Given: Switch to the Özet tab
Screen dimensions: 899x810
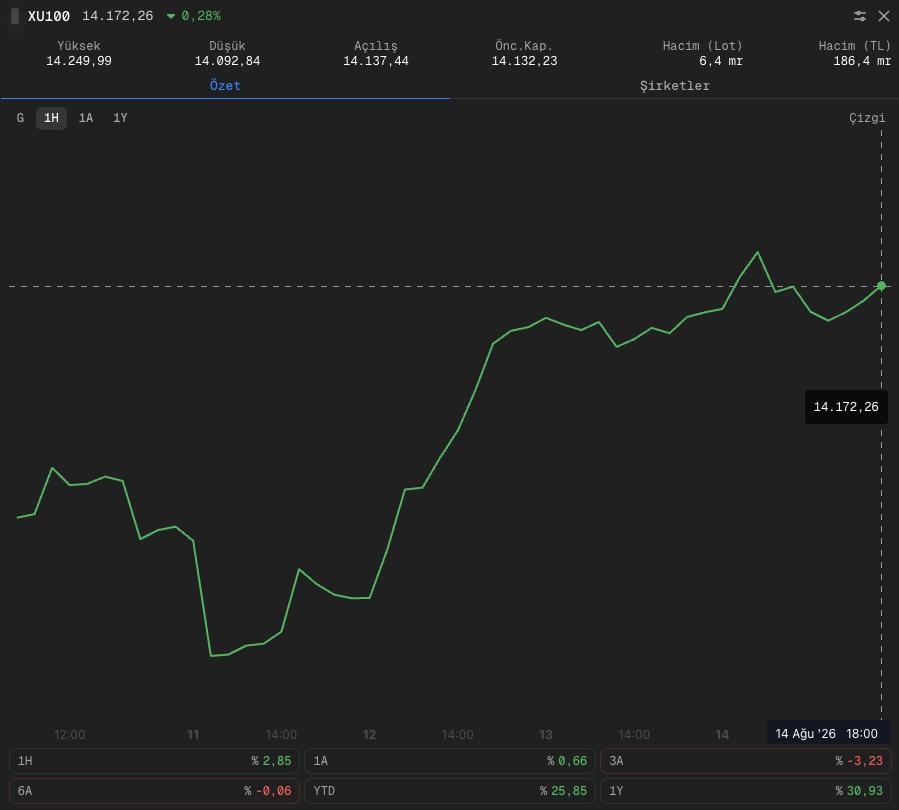Looking at the screenshot, I should [225, 85].
